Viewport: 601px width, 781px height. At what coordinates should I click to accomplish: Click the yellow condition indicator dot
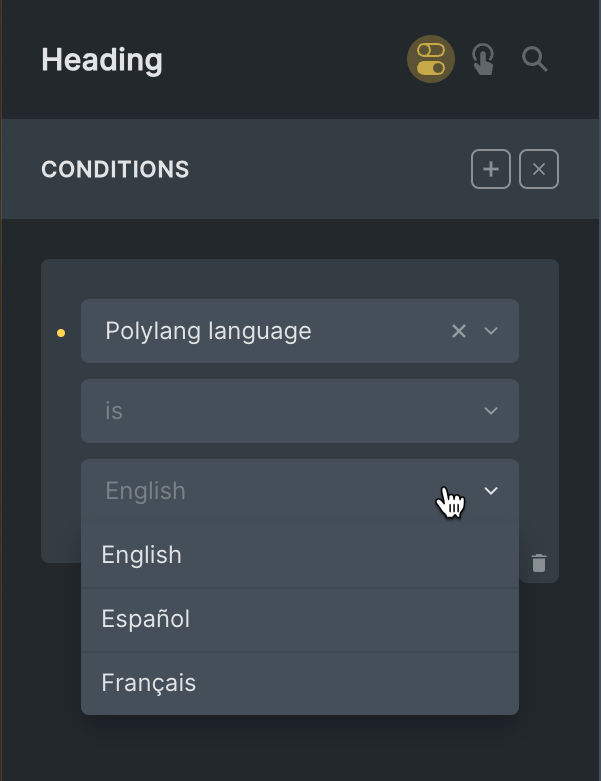click(x=61, y=333)
